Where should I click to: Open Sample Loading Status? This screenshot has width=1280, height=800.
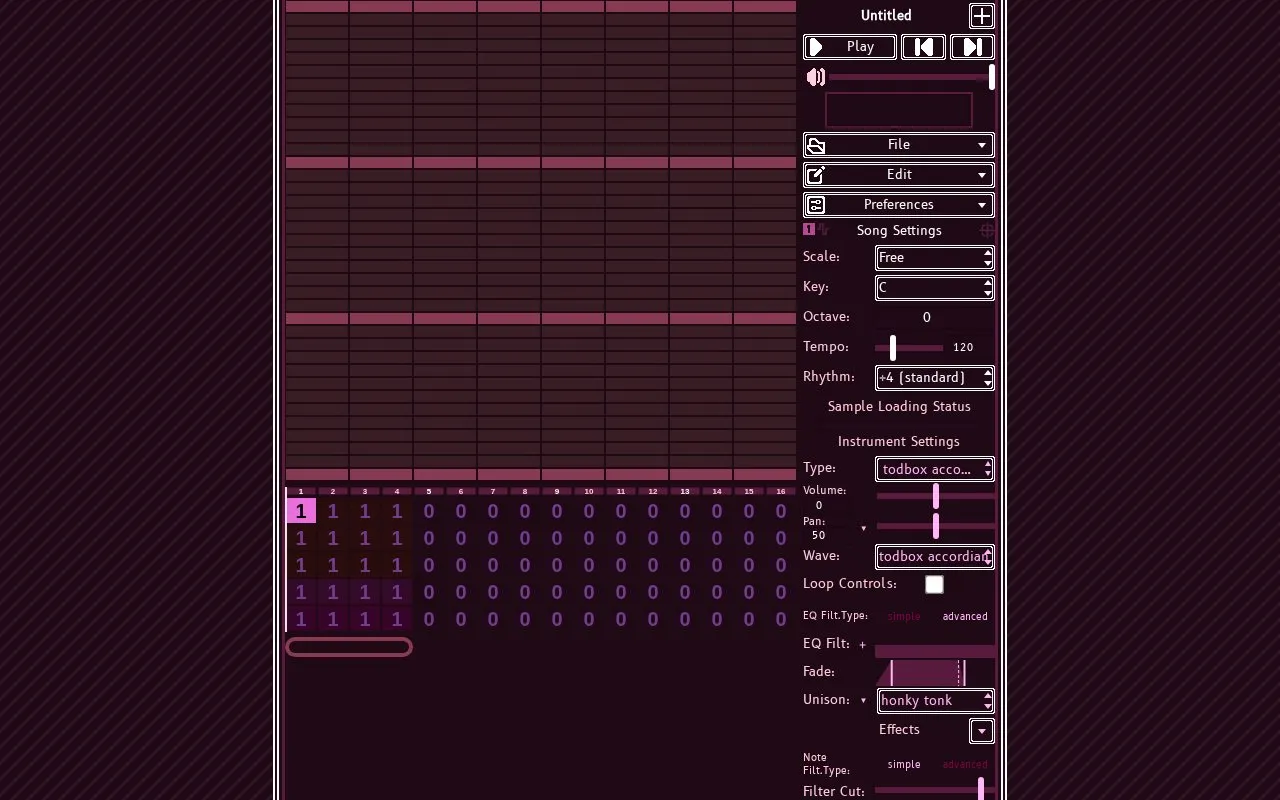(899, 407)
